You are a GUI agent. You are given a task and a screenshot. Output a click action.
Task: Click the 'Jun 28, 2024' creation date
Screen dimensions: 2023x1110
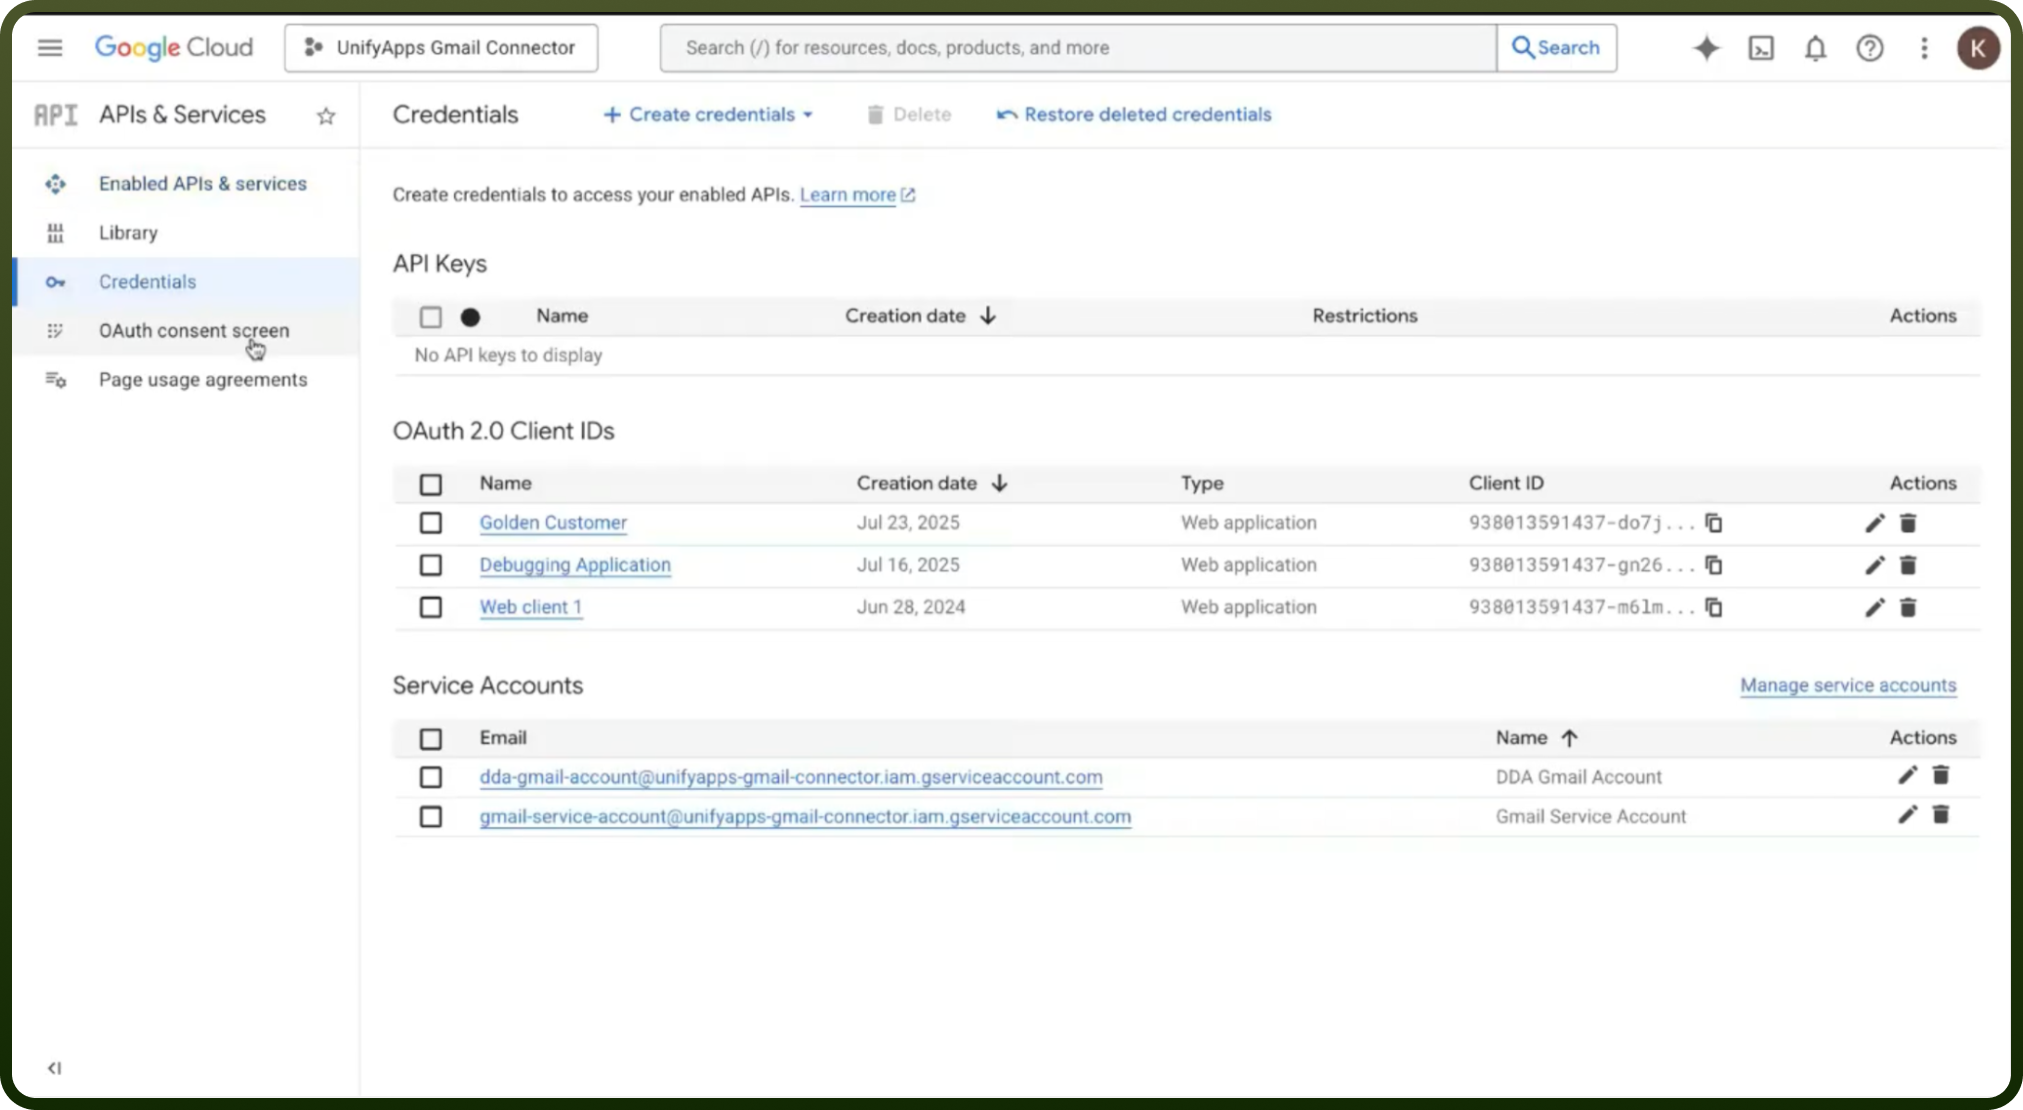[x=911, y=607]
